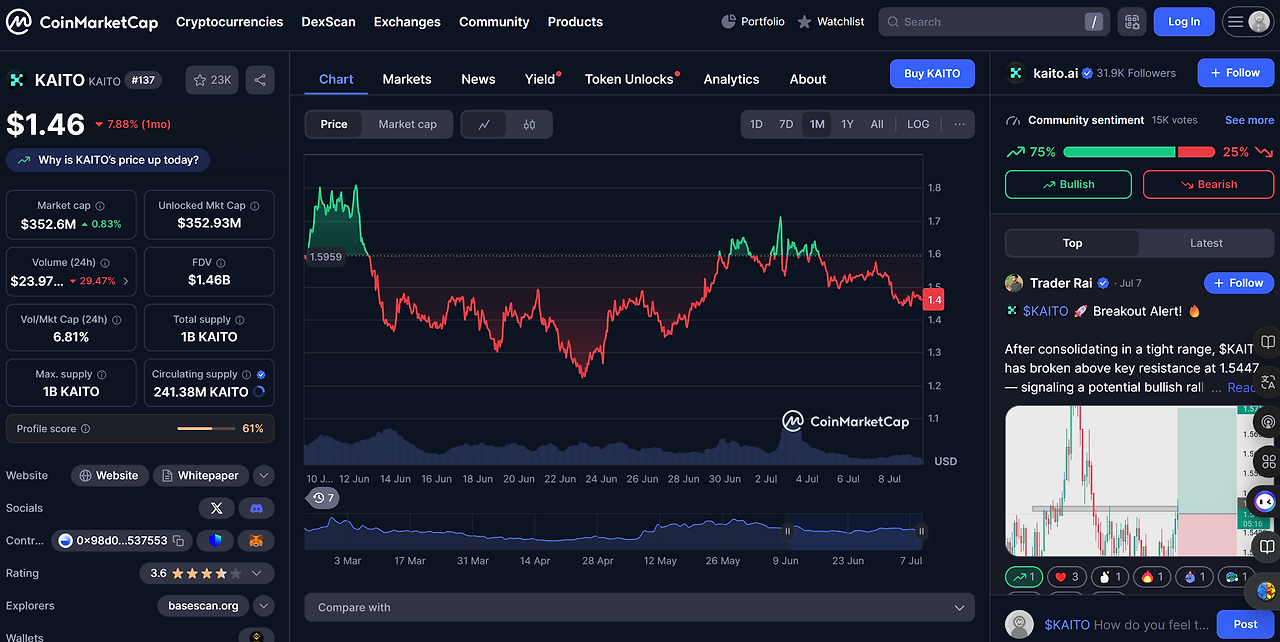1280x642 pixels.
Task: Open the chart more-options ellipsis menu
Action: (x=959, y=124)
